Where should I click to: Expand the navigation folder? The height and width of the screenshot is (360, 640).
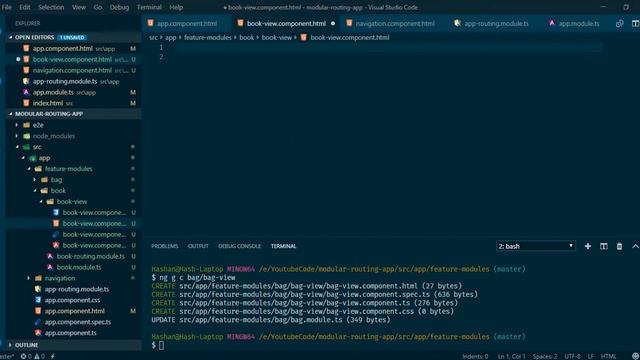[x=60, y=278]
